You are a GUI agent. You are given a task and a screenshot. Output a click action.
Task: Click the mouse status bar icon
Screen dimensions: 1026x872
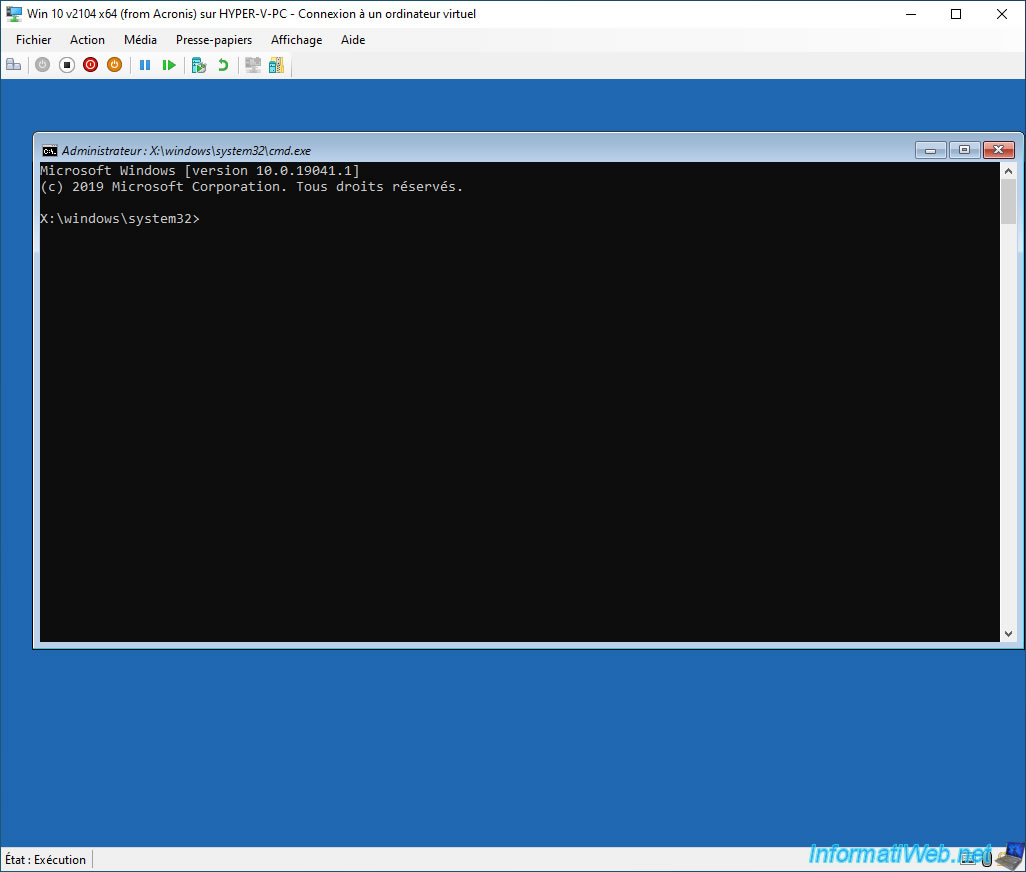click(x=987, y=858)
